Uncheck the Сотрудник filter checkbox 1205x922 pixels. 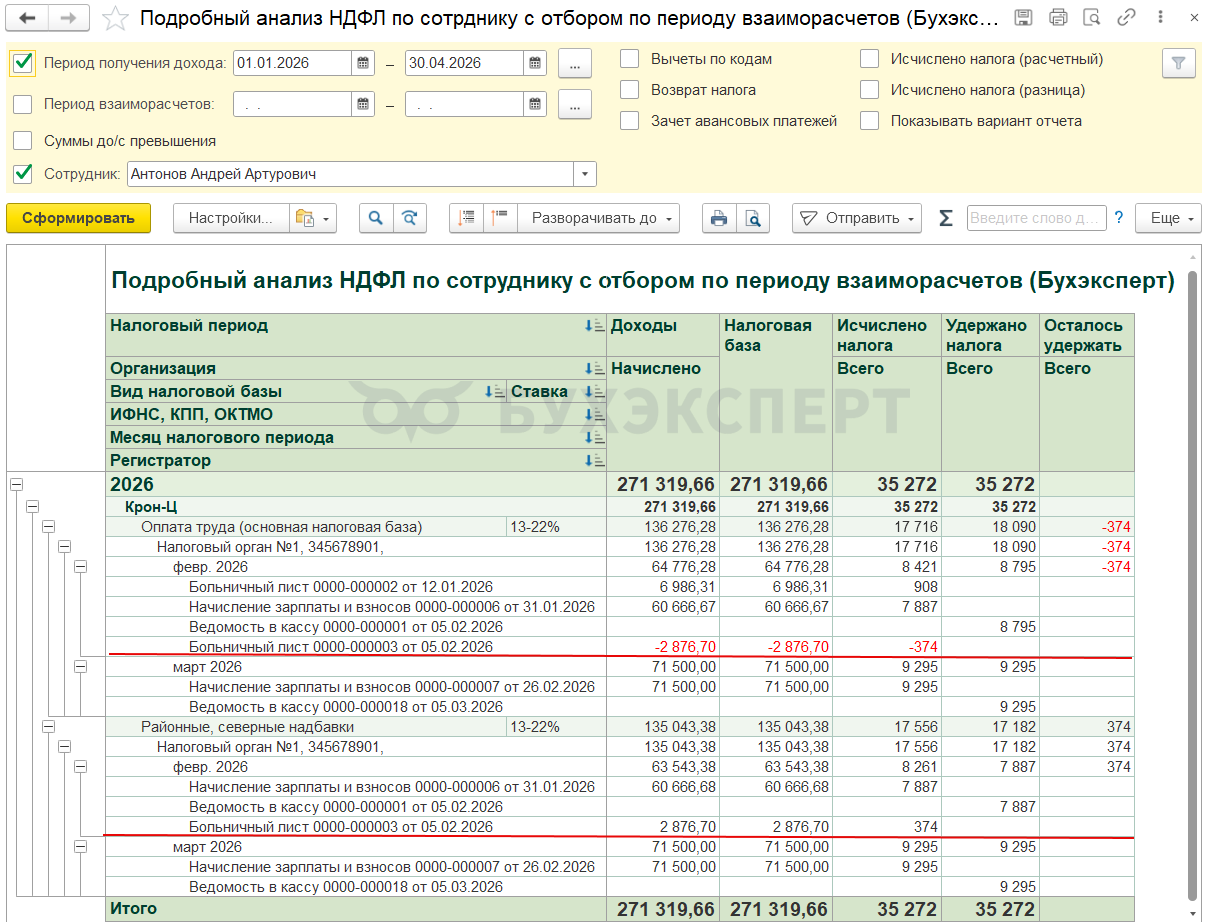coord(23,174)
